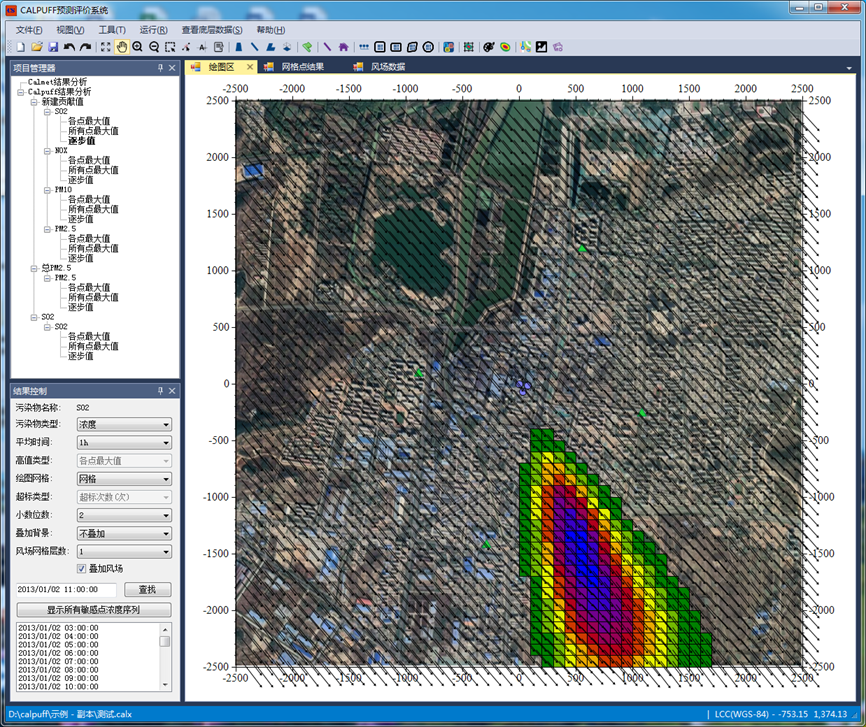Uncheck the 叠加风场 checkbox
Screen dimensions: 866x727
pos(82,569)
